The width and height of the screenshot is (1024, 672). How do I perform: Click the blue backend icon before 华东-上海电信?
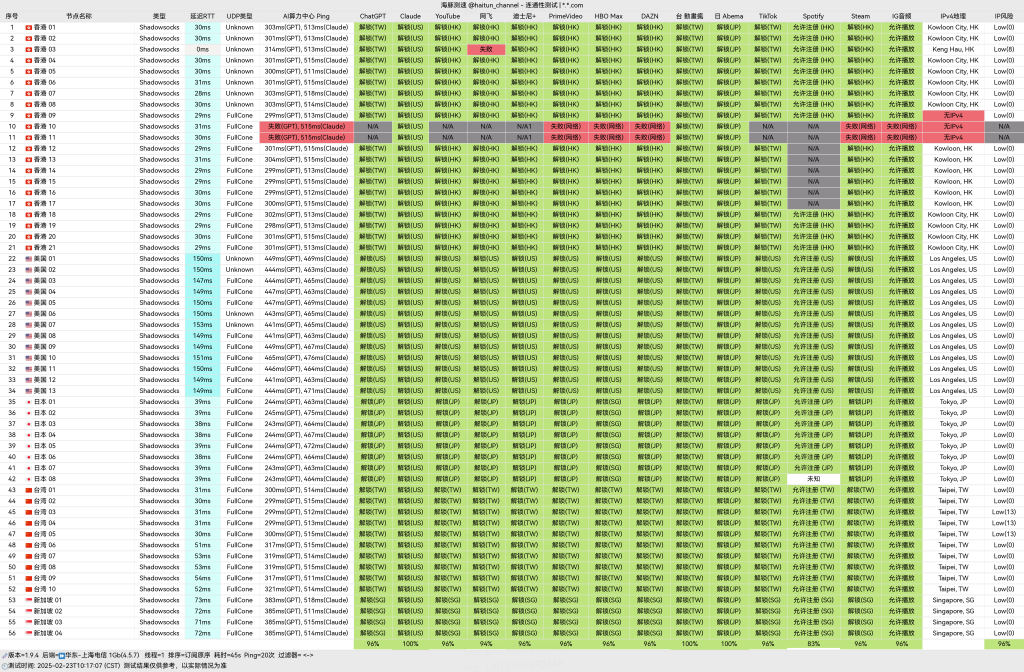(x=61, y=655)
